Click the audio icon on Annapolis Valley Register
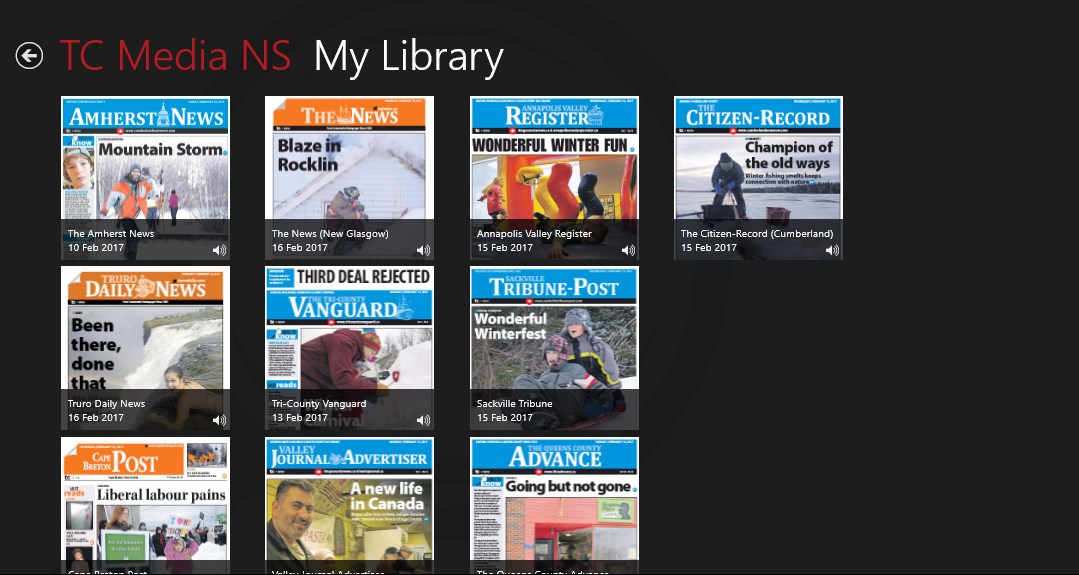 [628, 250]
